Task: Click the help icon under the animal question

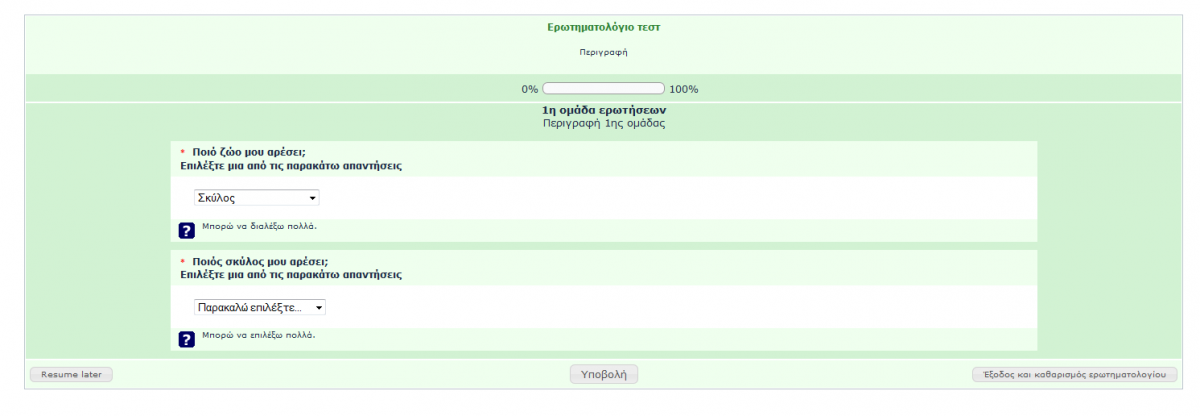Action: 186,230
